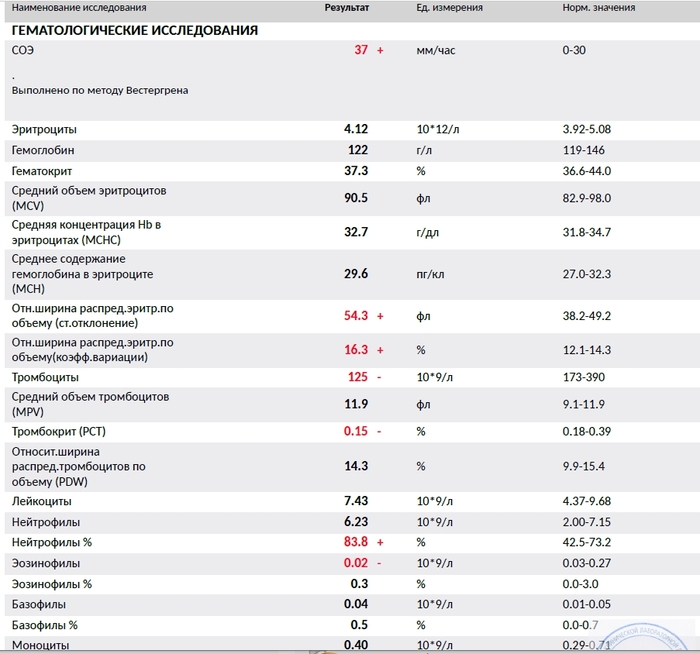The width and height of the screenshot is (700, 654).
Task: Select the MCV result value 90.5
Action: (356, 198)
